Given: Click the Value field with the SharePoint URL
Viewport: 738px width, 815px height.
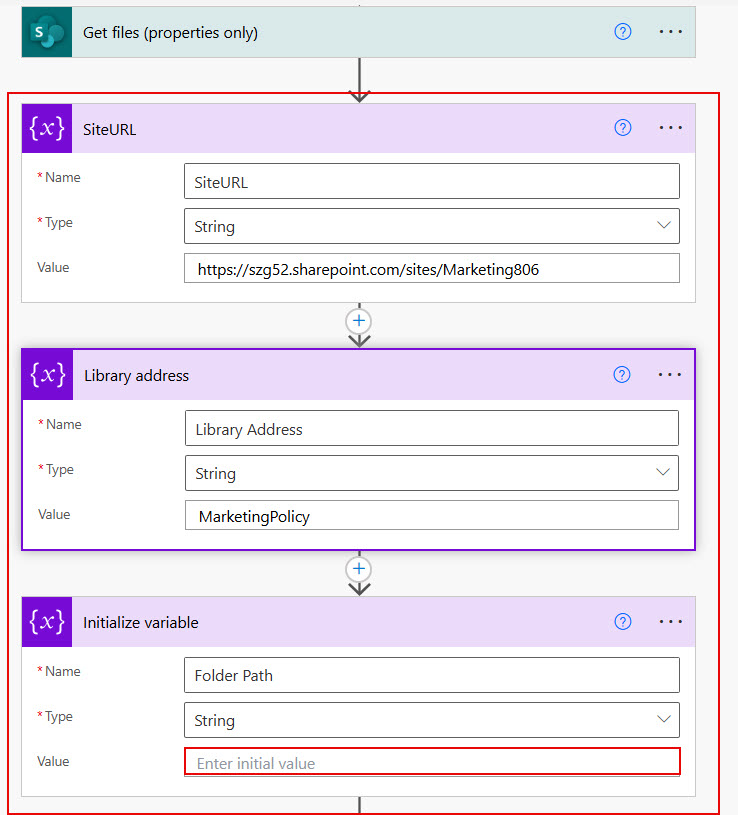Looking at the screenshot, I should coord(431,269).
